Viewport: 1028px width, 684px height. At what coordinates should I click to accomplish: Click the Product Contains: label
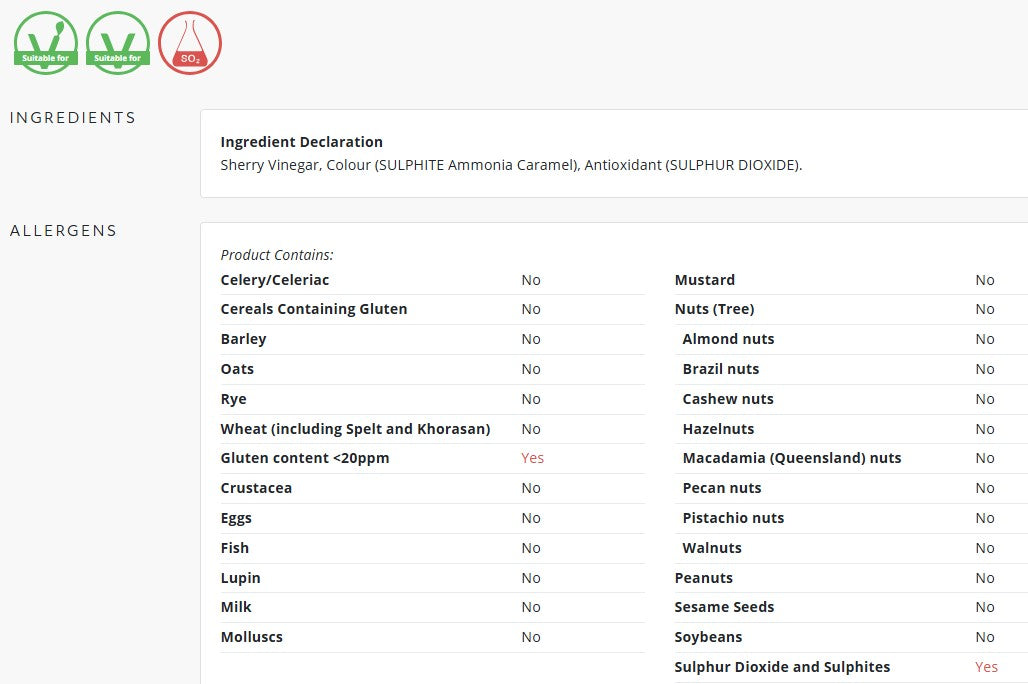click(277, 254)
